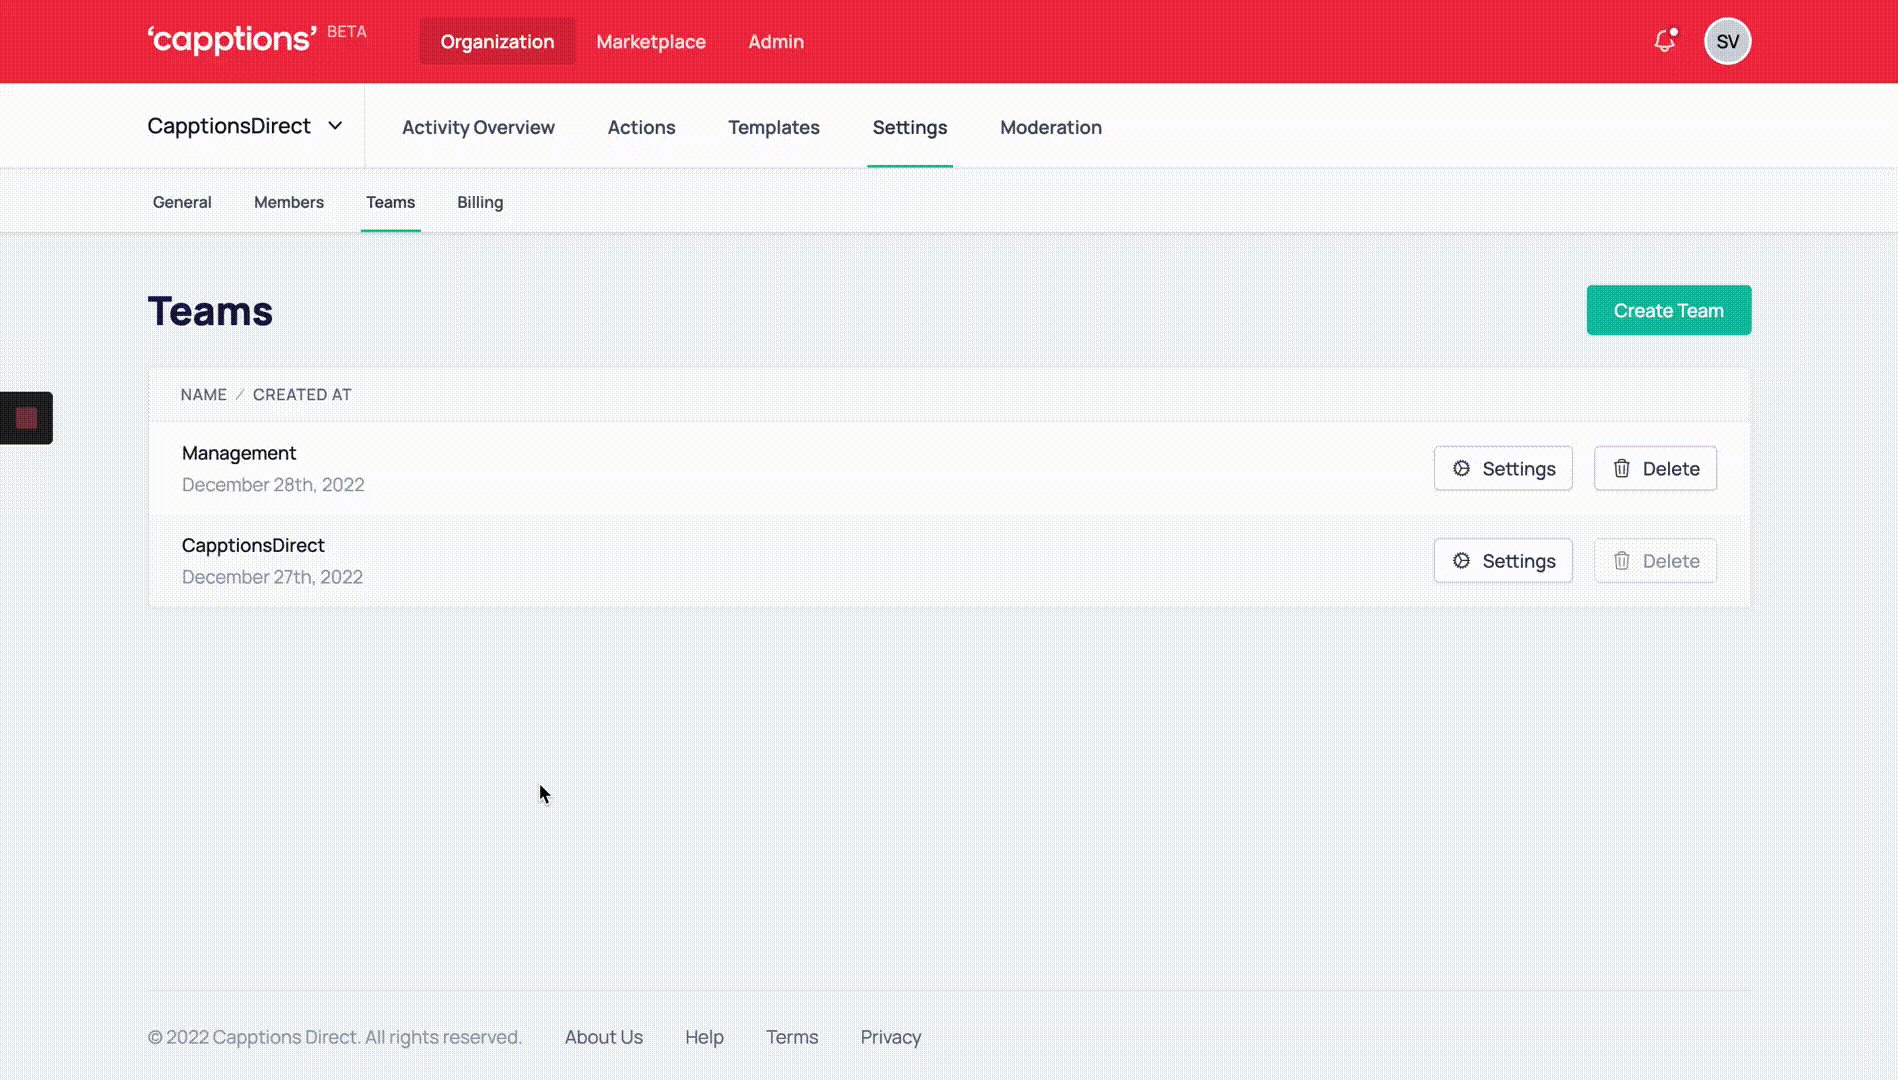The height and width of the screenshot is (1080, 1898).
Task: Open Settings for the CapptionsDirect team
Action: click(x=1502, y=560)
